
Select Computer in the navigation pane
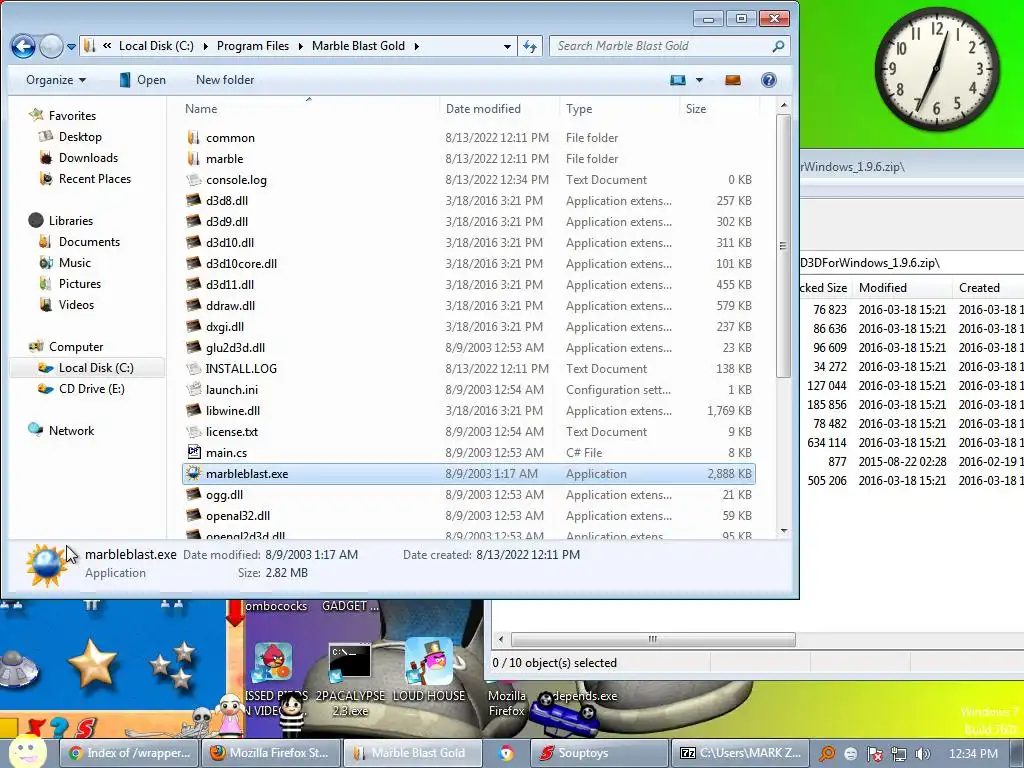pos(76,347)
